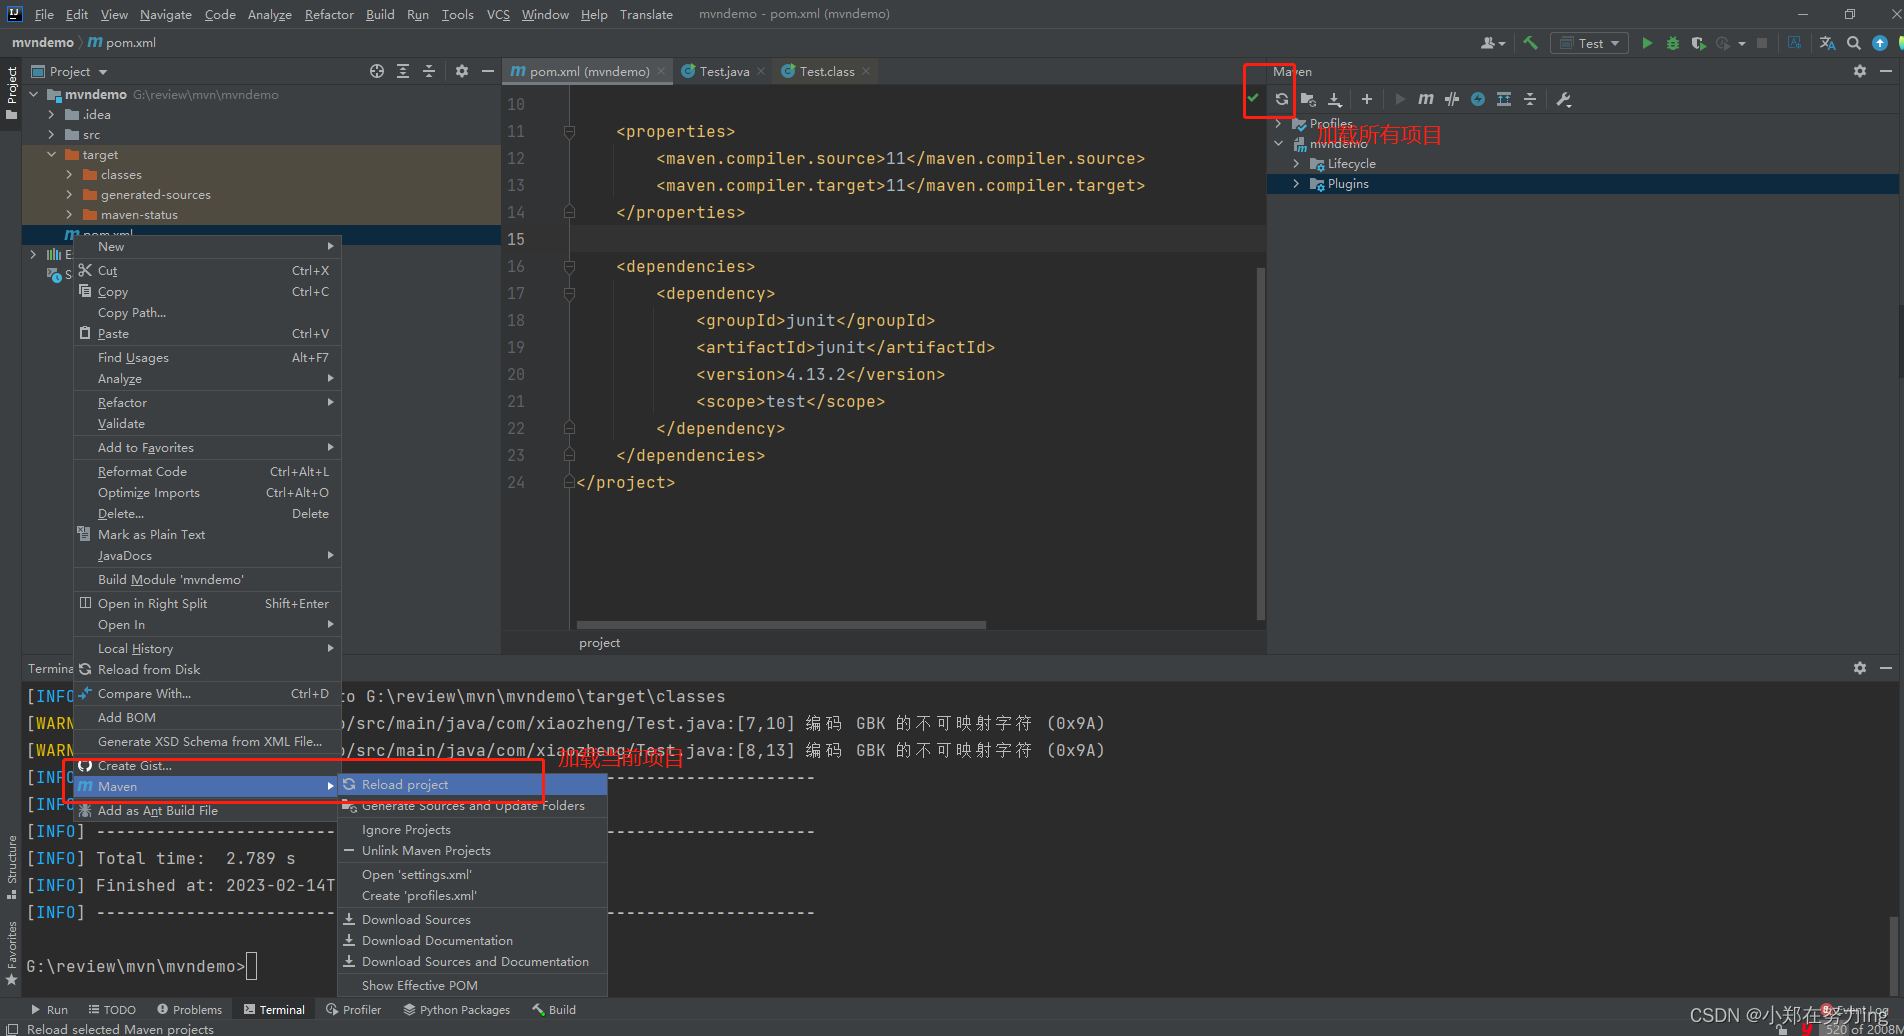Image resolution: width=1904 pixels, height=1036 pixels.
Task: Click the Build project hammer icon
Action: click(x=1530, y=43)
